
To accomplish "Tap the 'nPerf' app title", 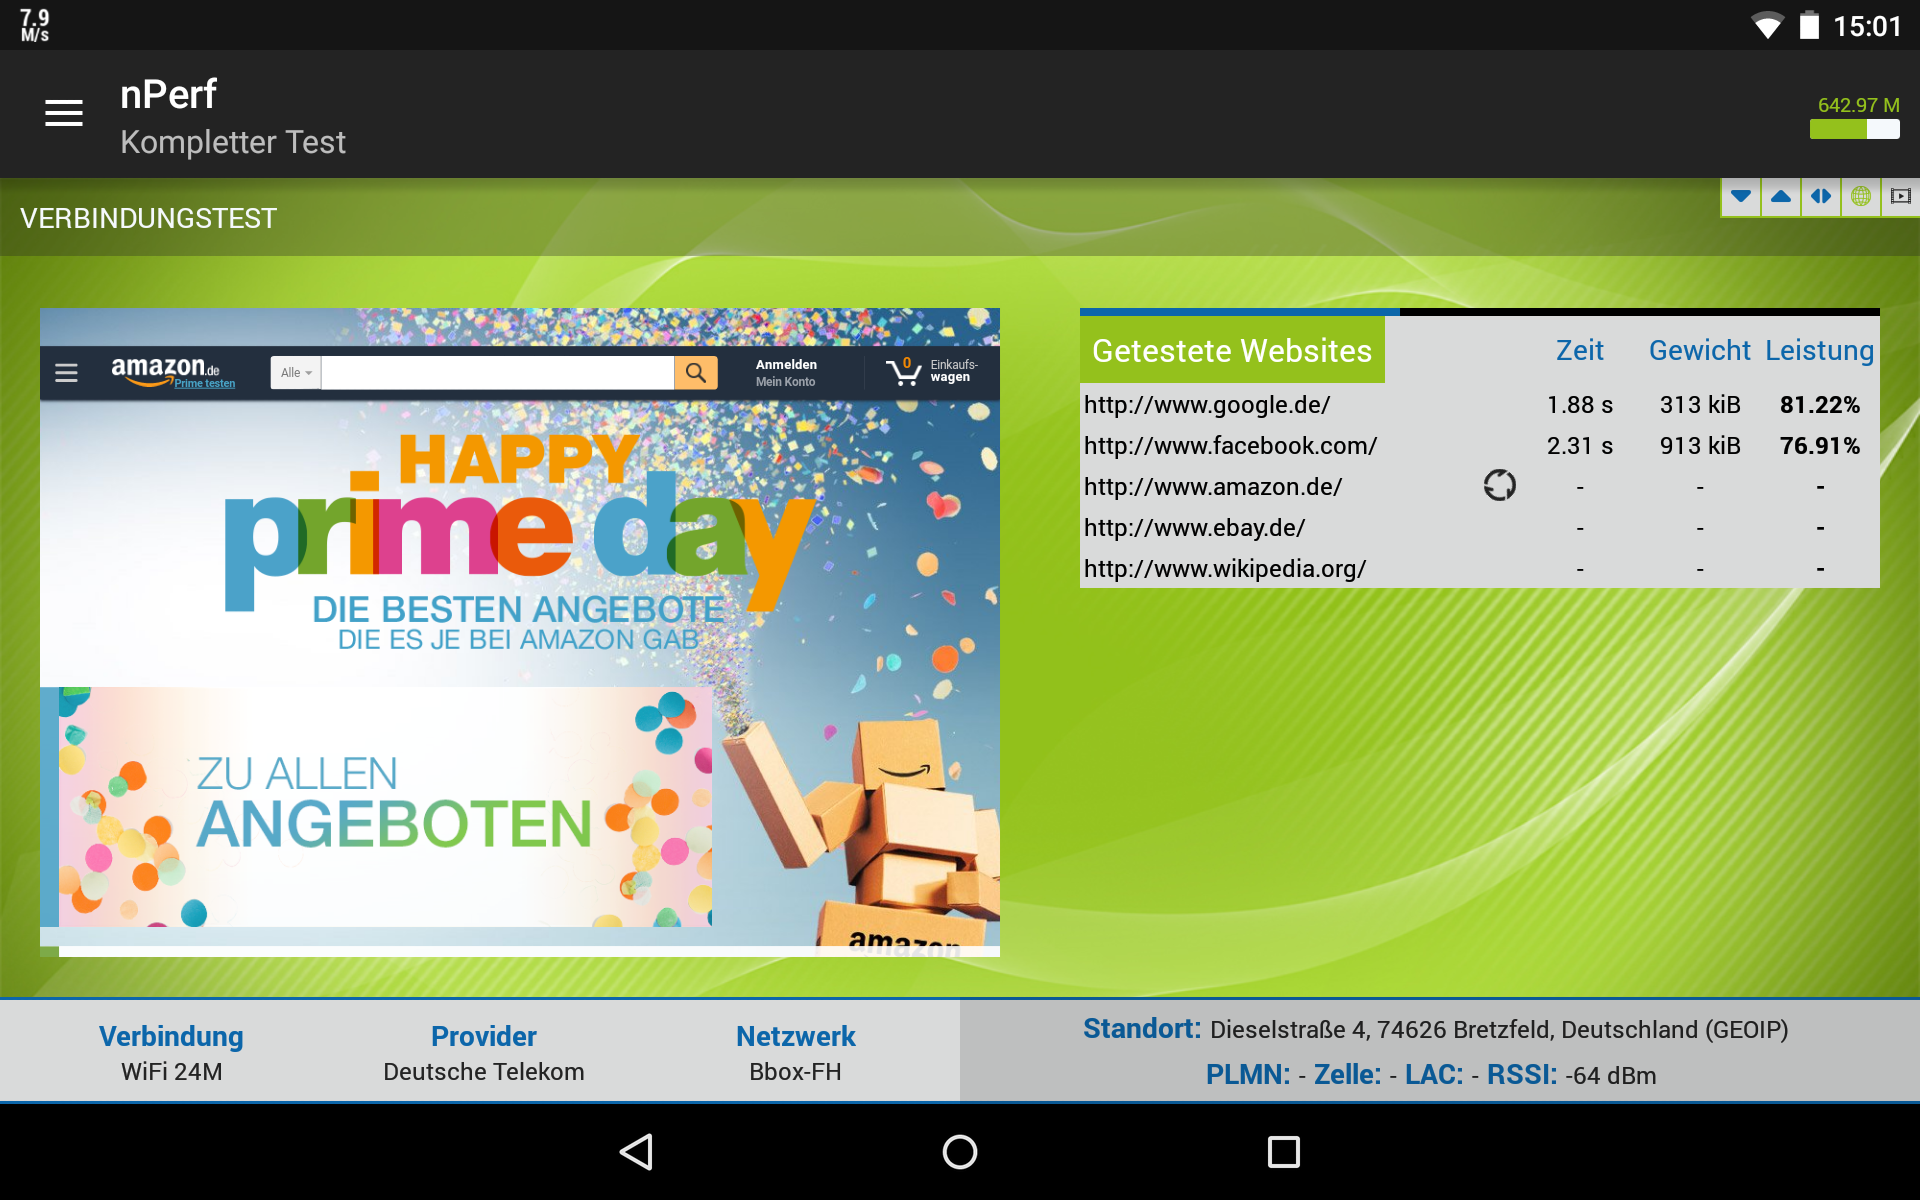I will [x=168, y=94].
